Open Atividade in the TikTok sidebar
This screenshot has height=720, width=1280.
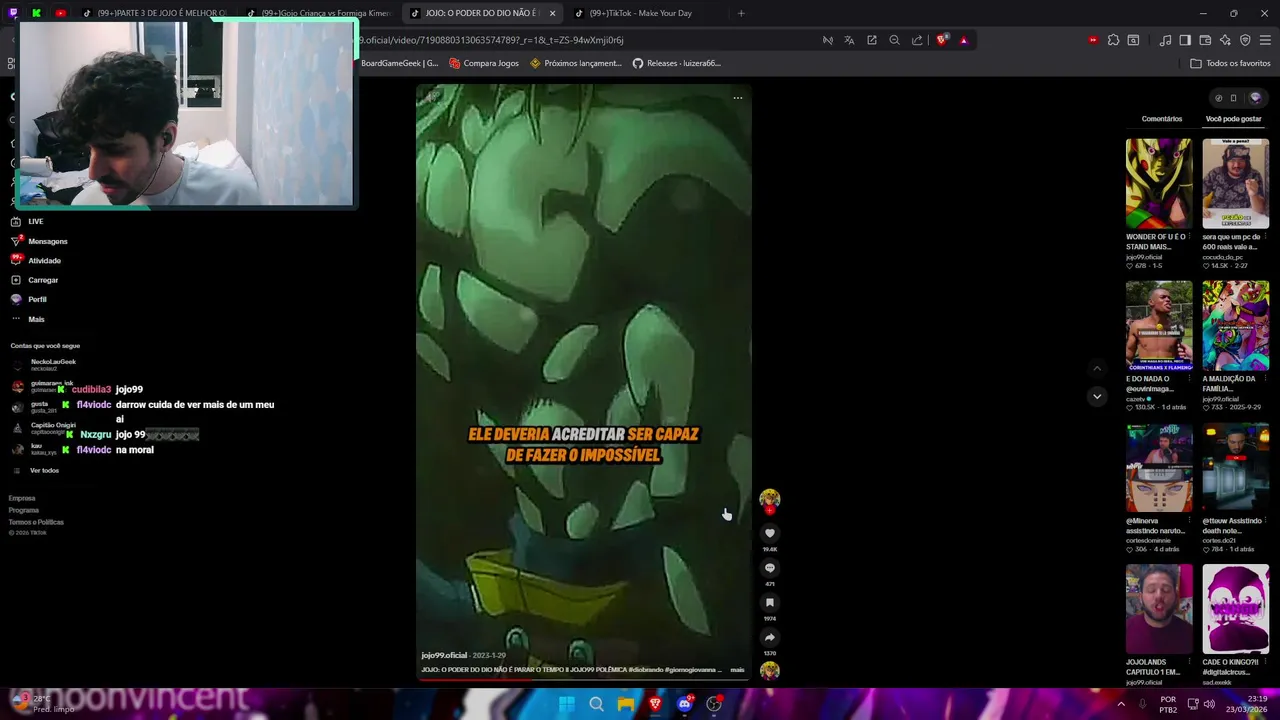point(36,260)
